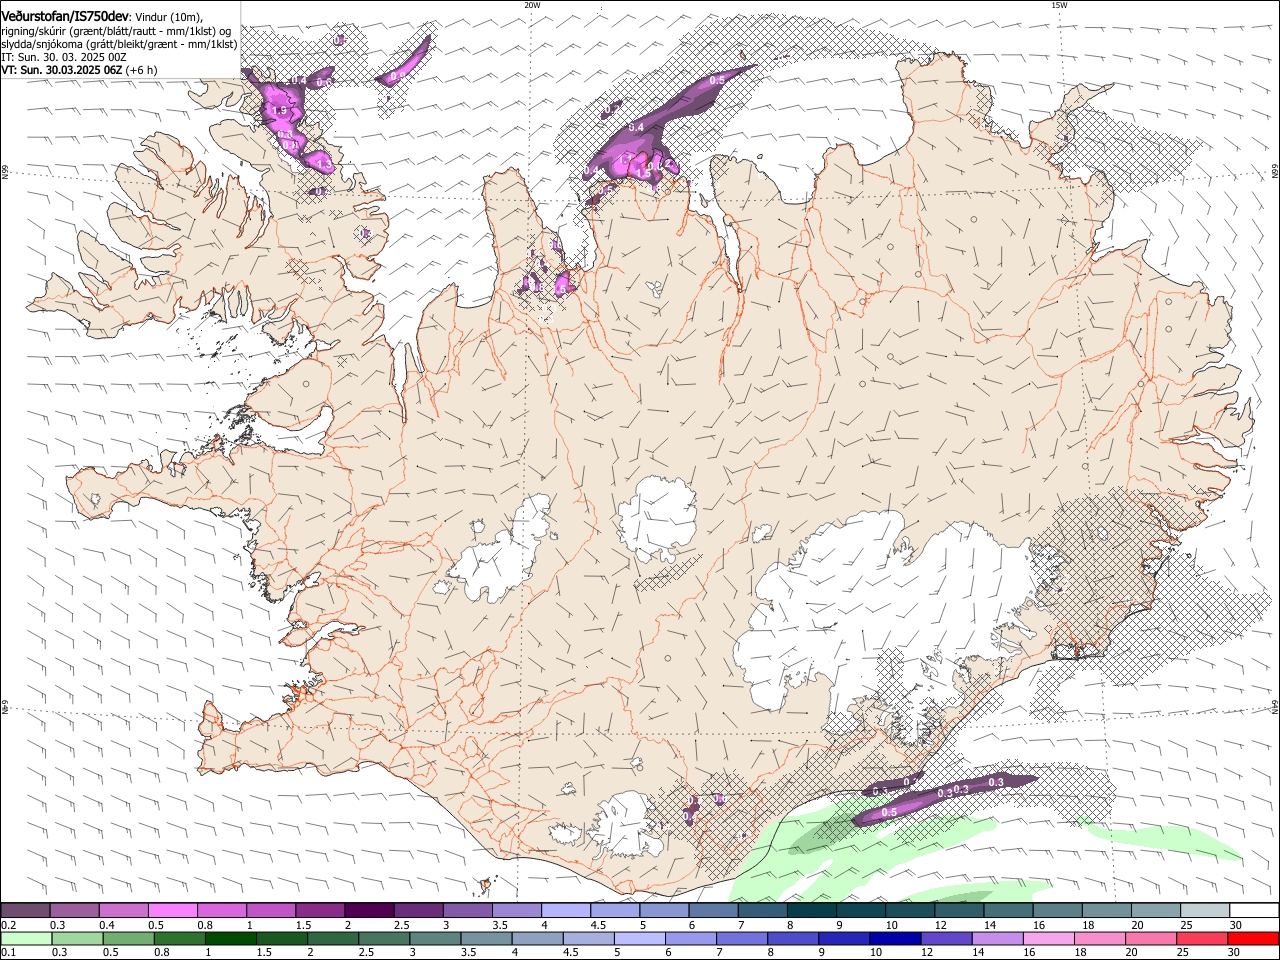The image size is (1280, 960).
Task: Click the 0.1 label on the rain scale
Action: [9, 952]
